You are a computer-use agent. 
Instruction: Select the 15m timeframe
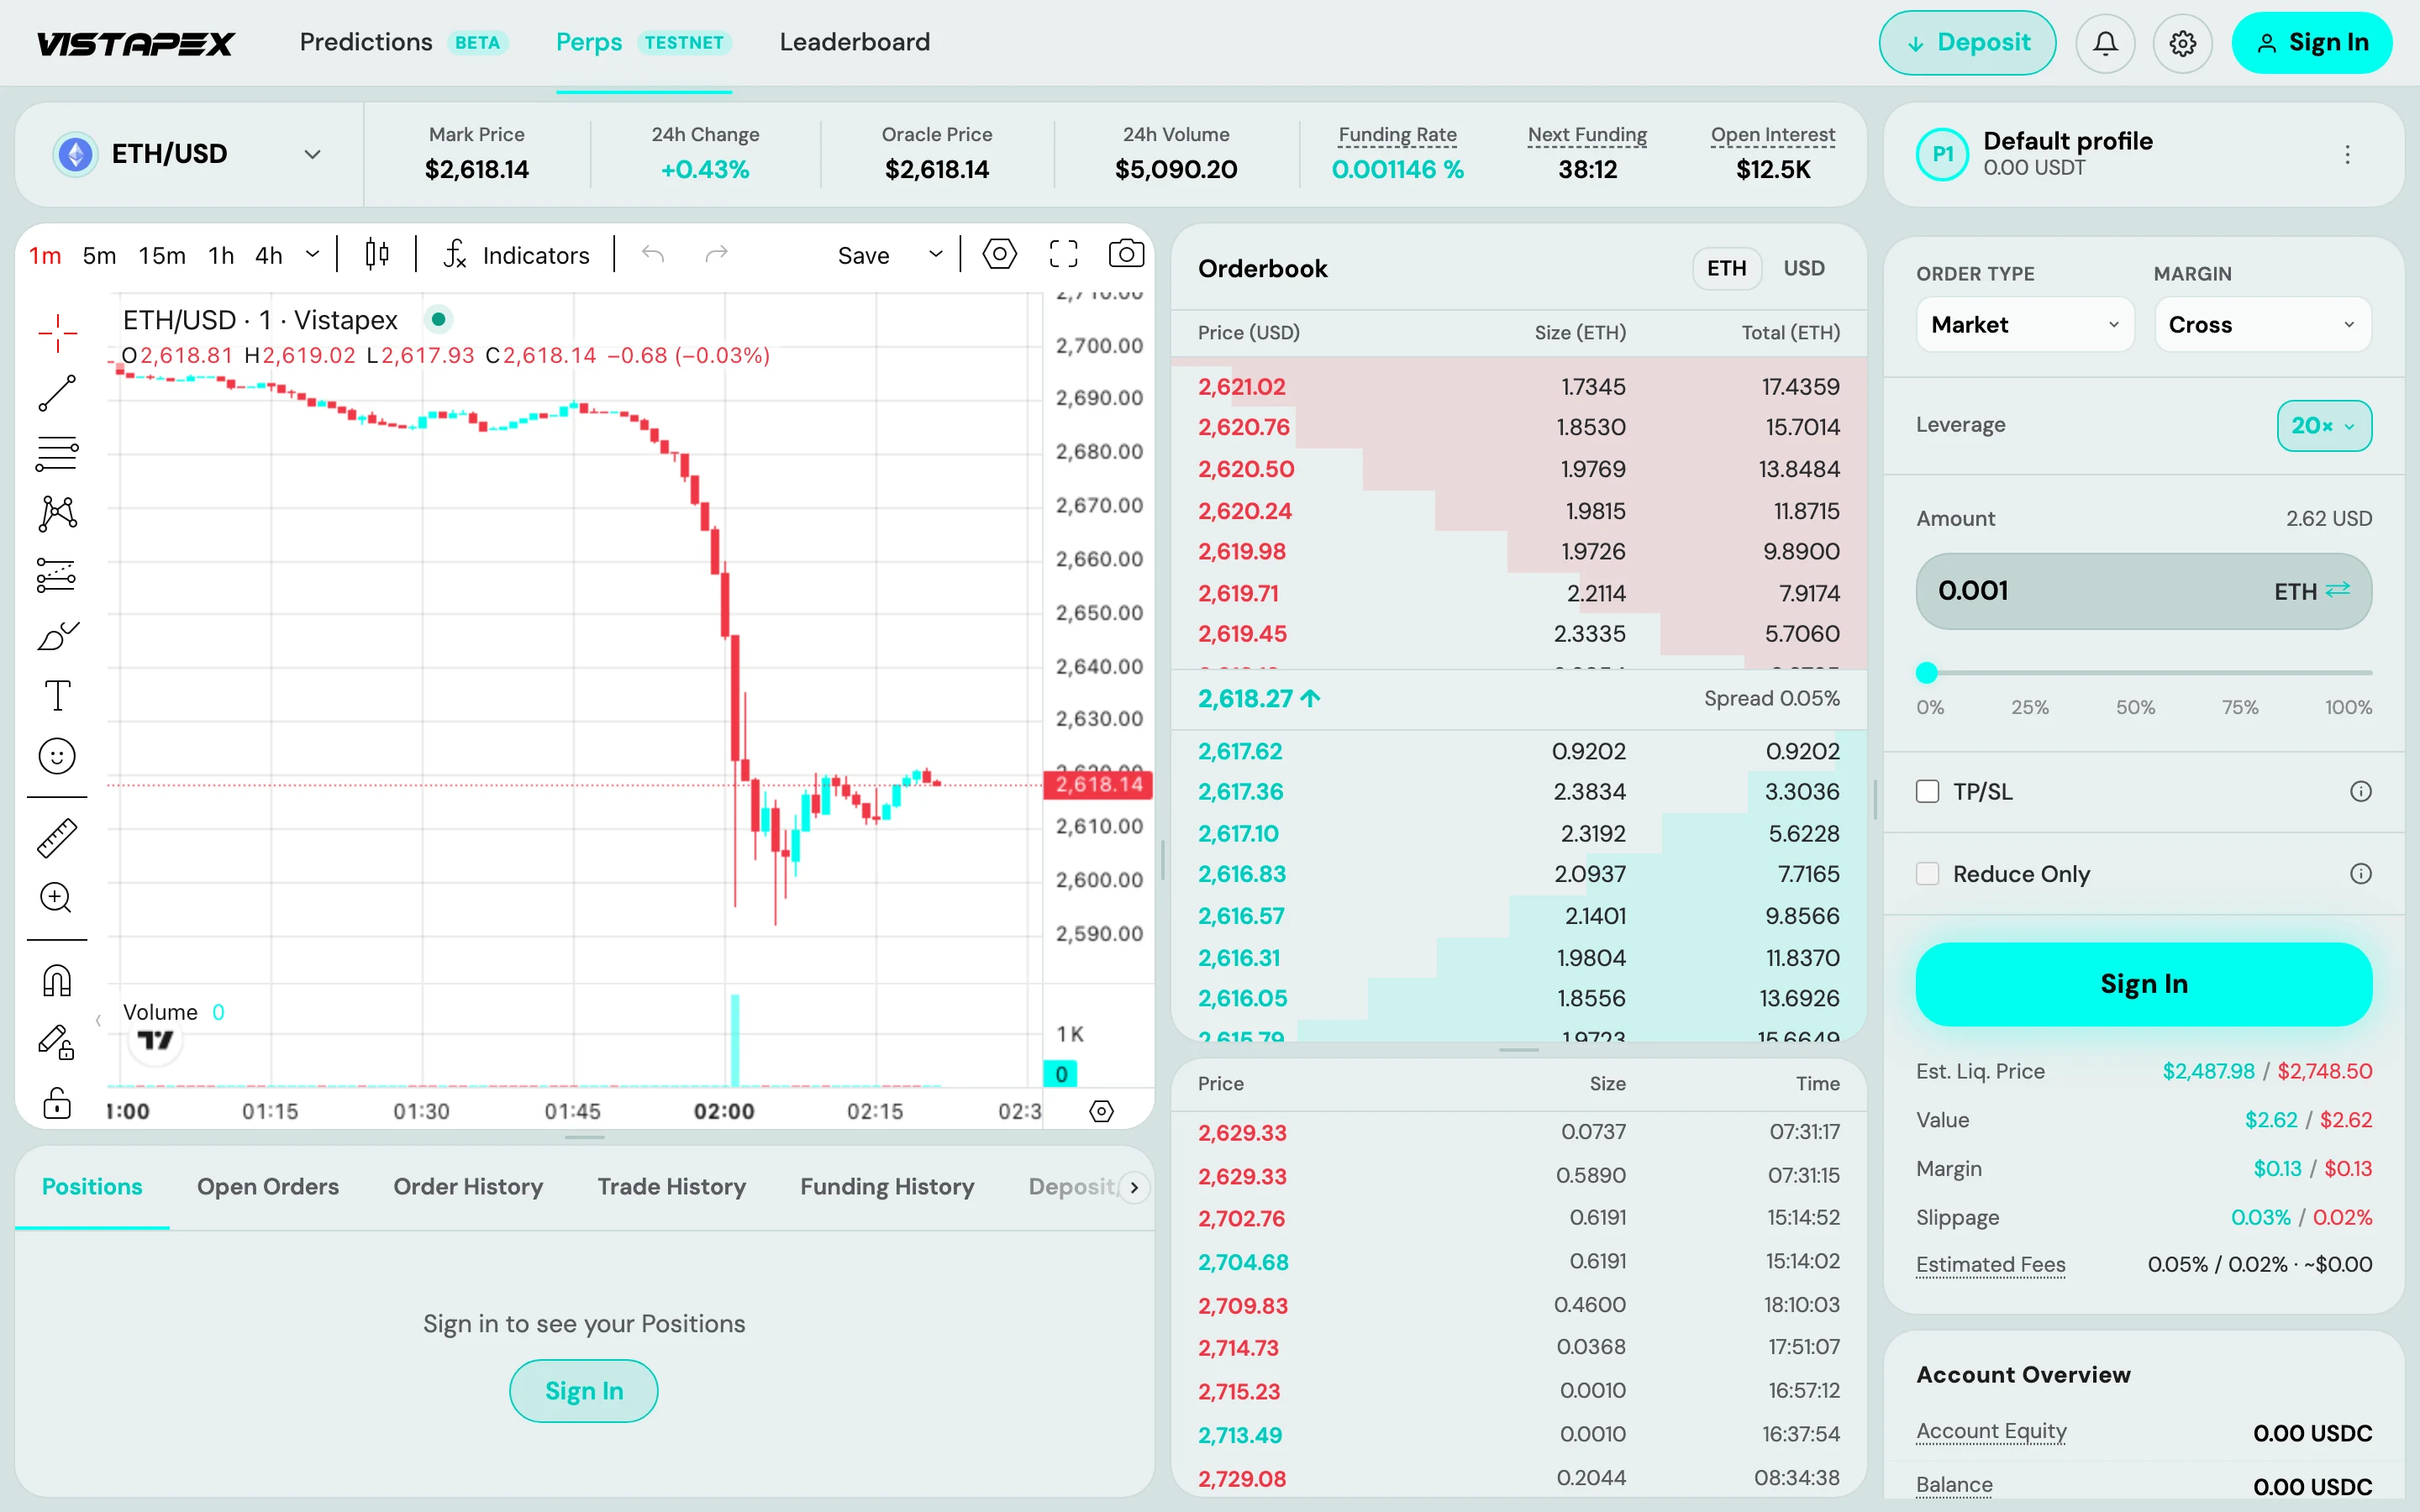162,256
